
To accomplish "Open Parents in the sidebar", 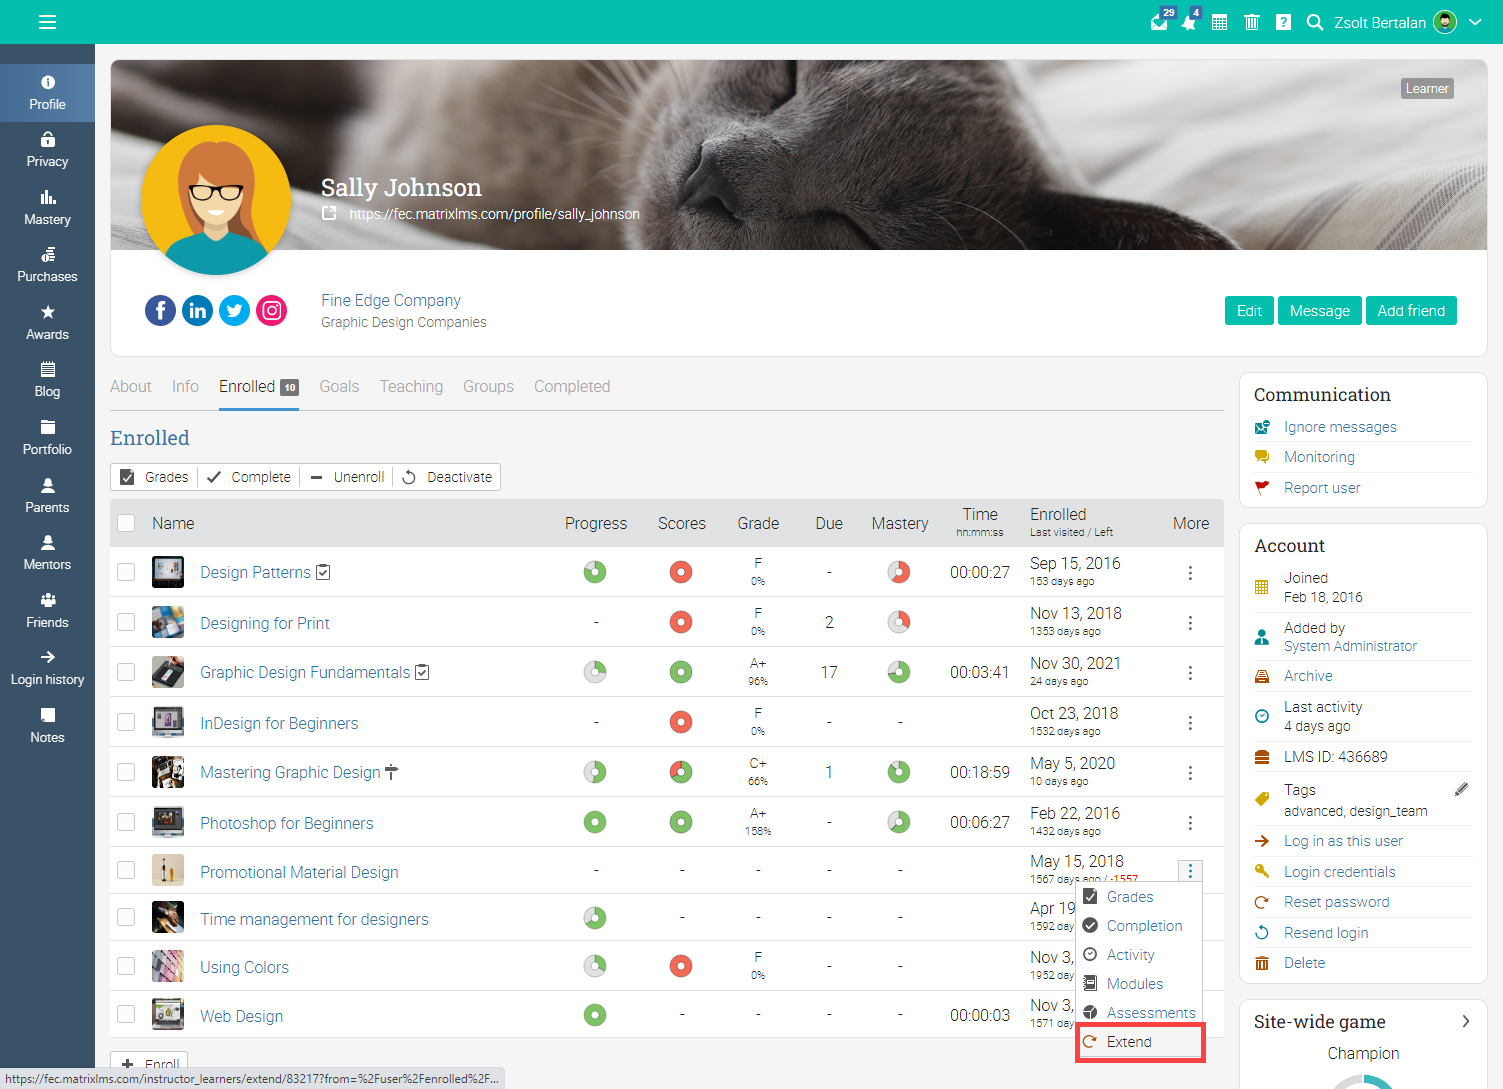I will [x=47, y=496].
